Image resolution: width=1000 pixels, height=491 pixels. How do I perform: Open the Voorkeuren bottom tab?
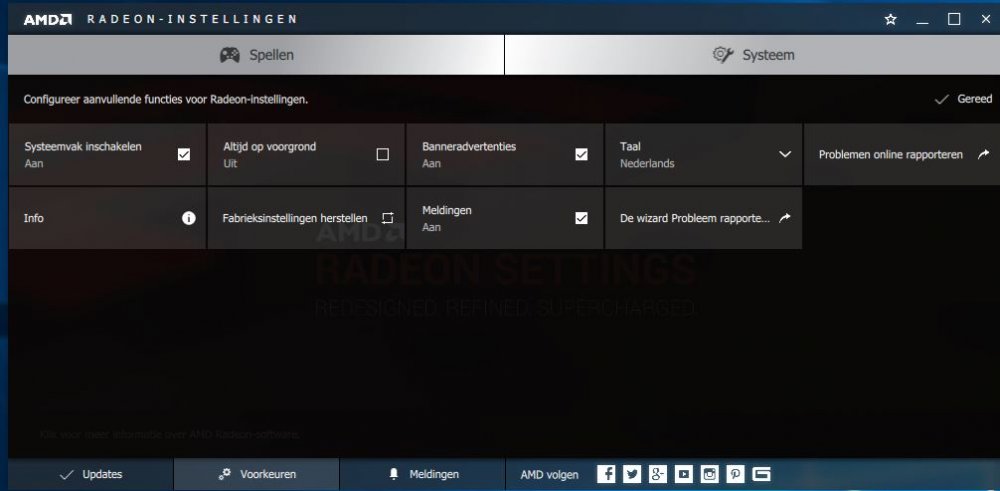pos(256,474)
